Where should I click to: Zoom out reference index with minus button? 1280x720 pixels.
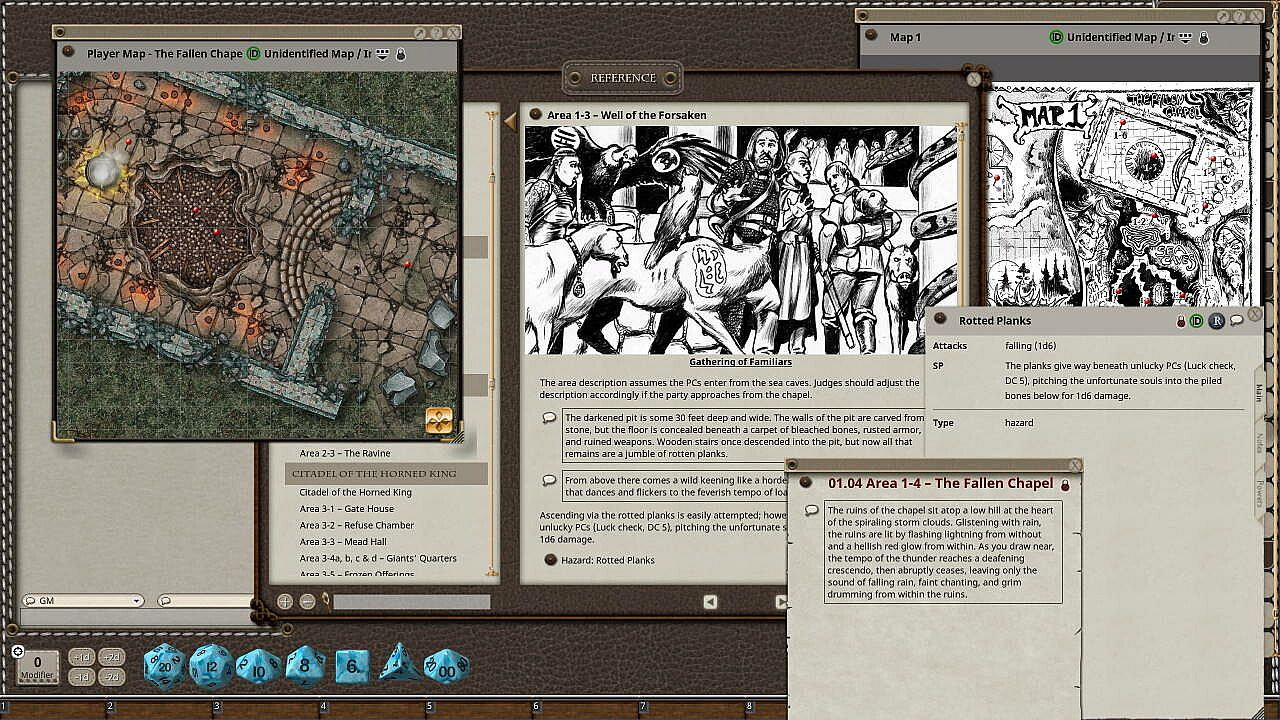(x=307, y=602)
